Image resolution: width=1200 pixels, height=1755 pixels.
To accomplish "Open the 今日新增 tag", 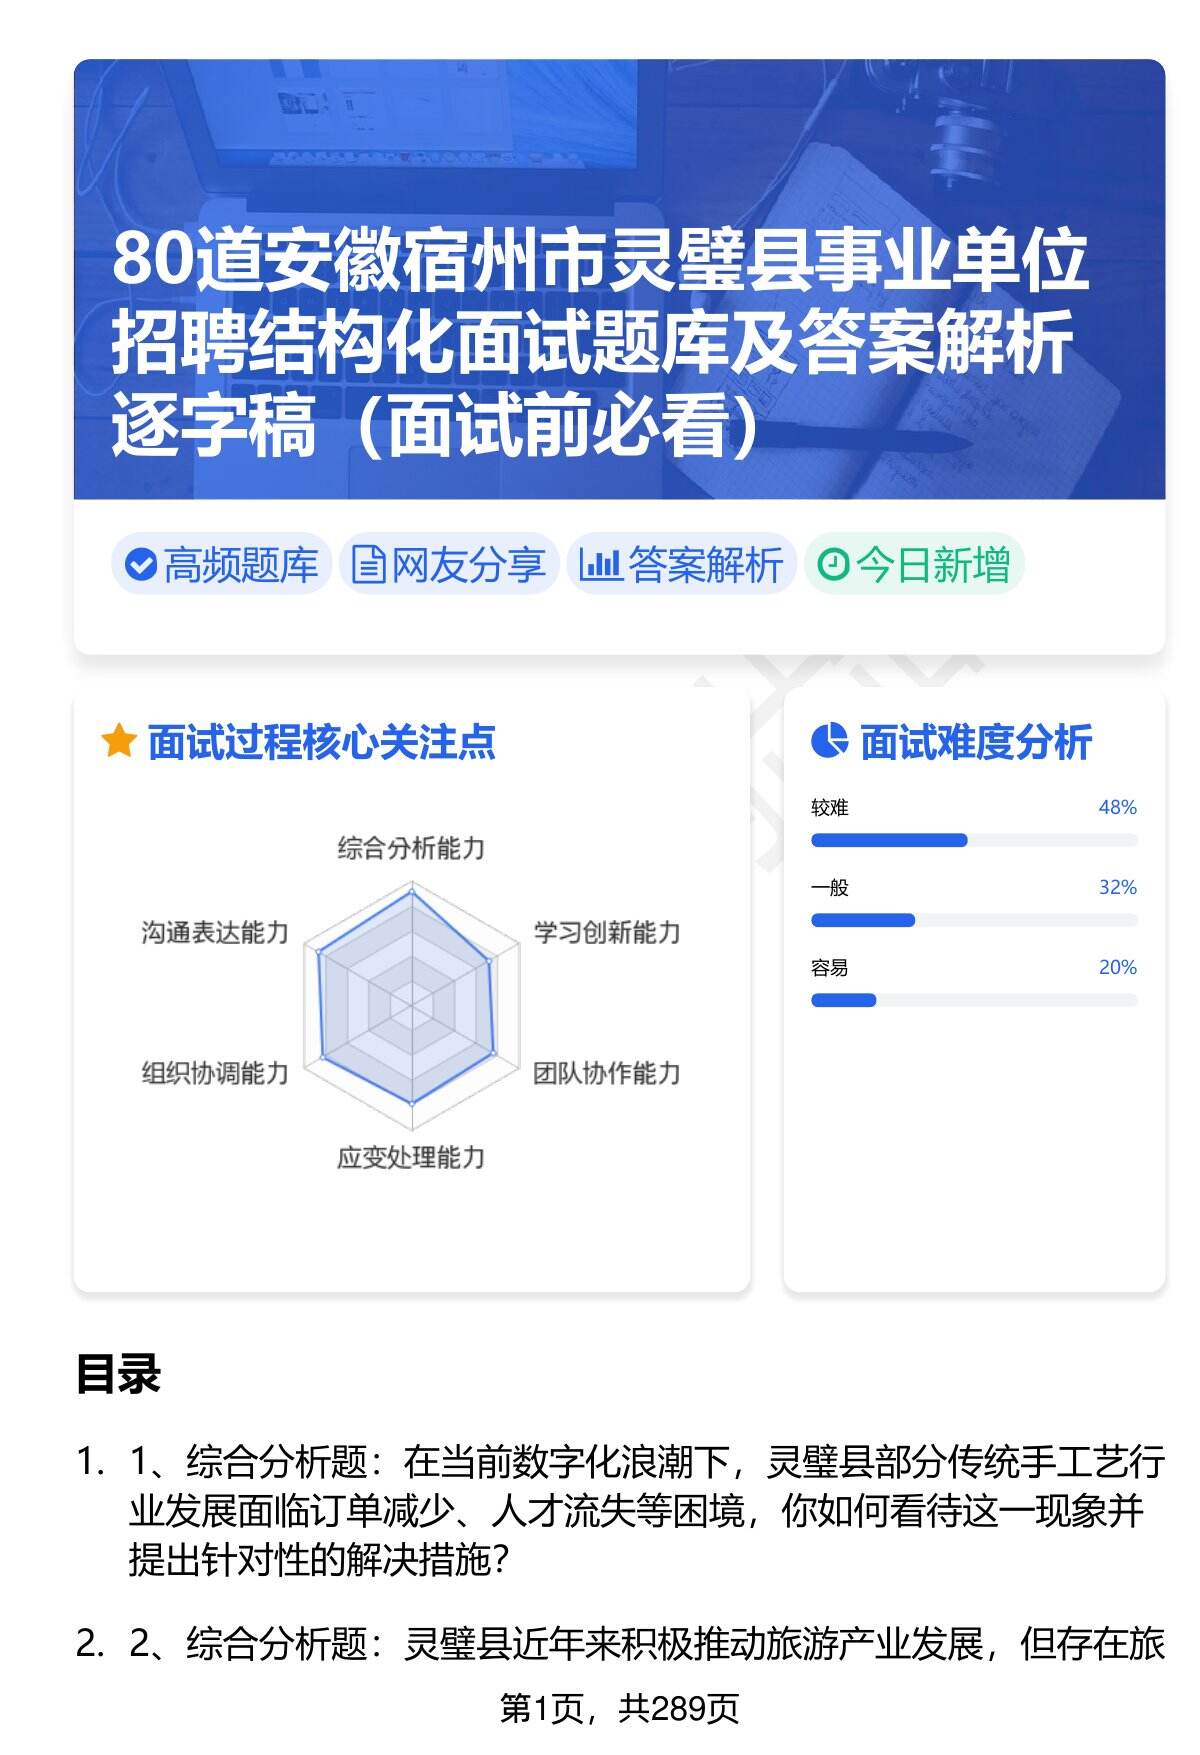I will coord(914,565).
